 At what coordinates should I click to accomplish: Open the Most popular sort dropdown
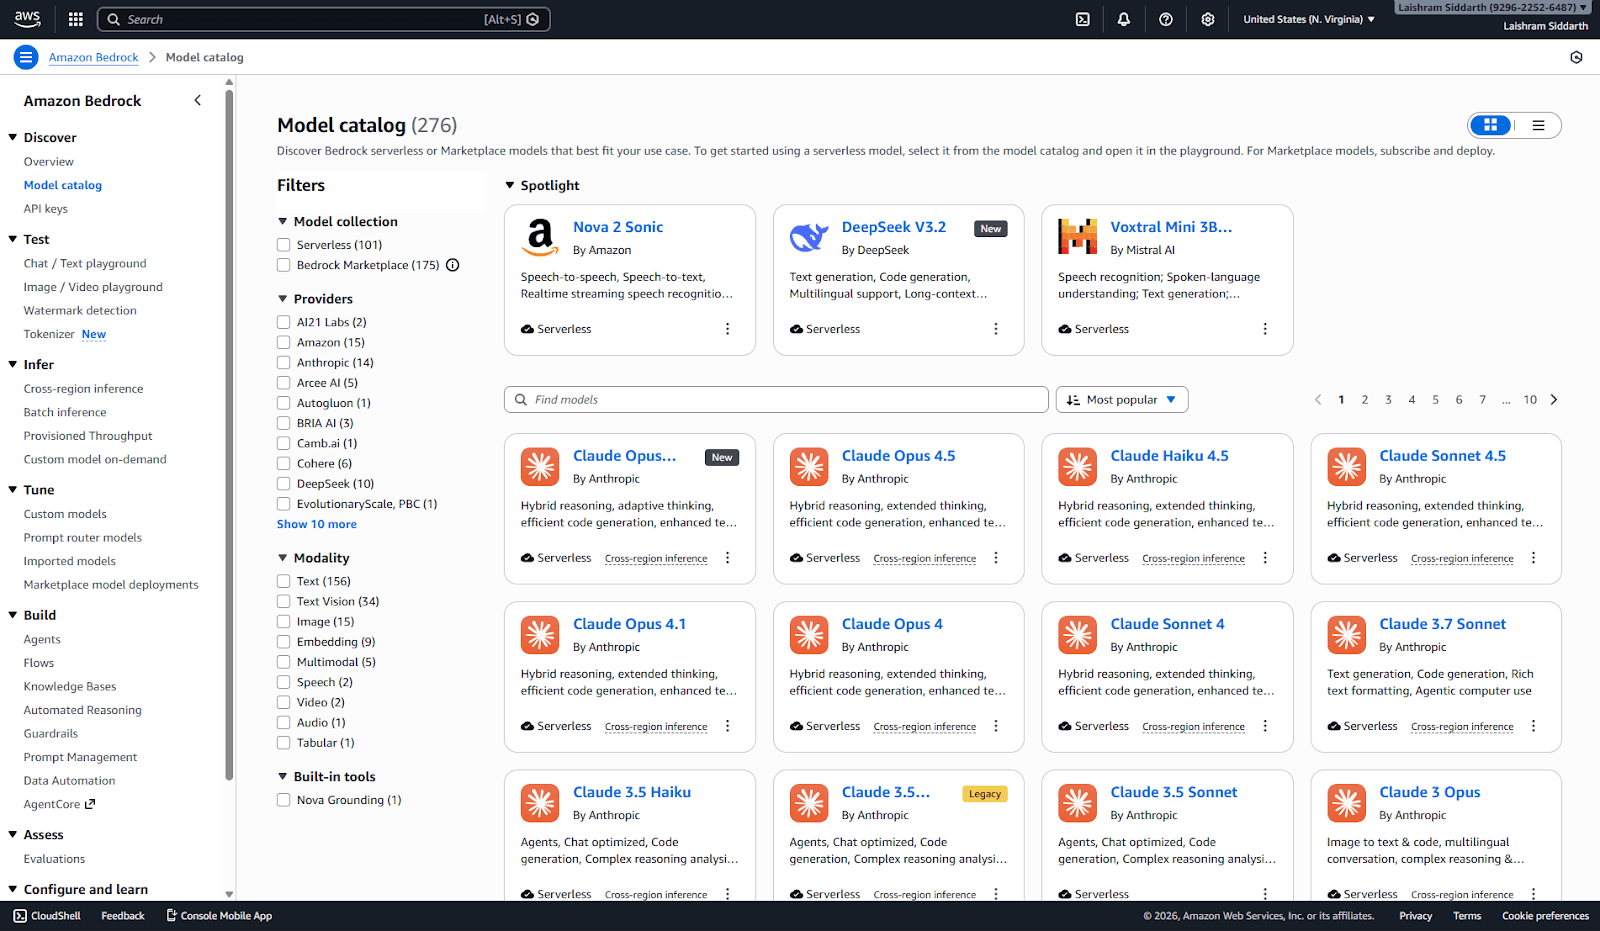[1122, 399]
